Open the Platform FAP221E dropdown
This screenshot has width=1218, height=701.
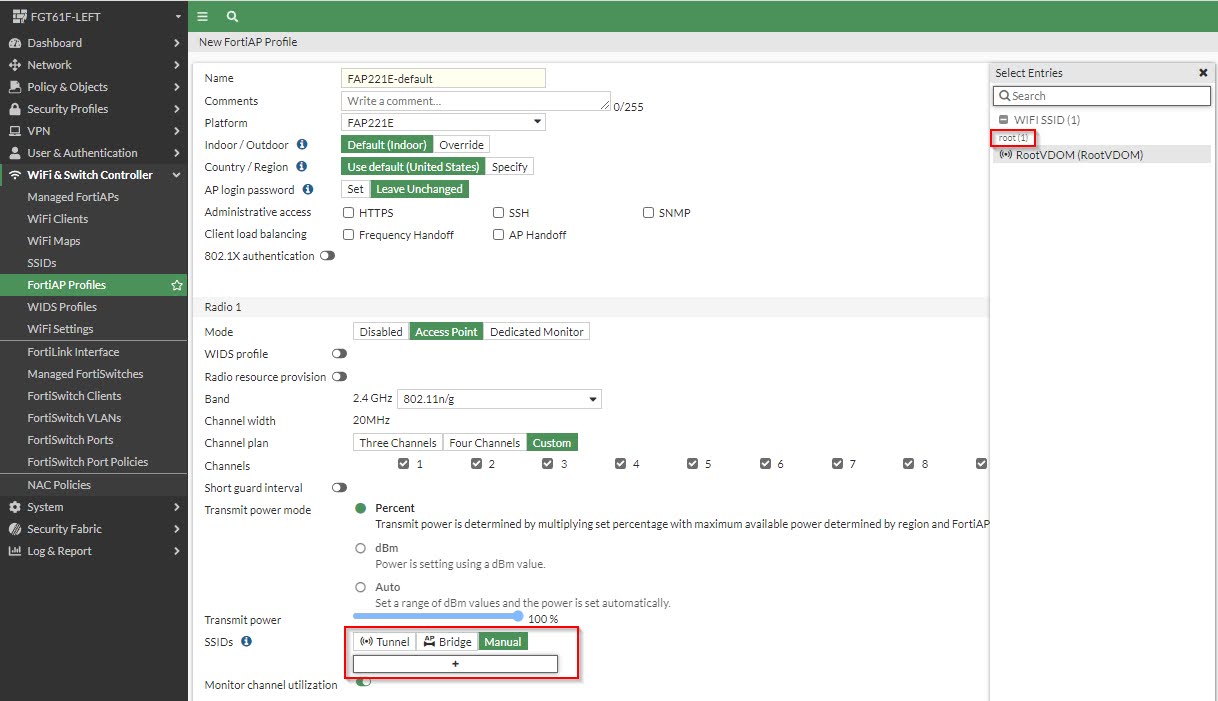pos(443,123)
